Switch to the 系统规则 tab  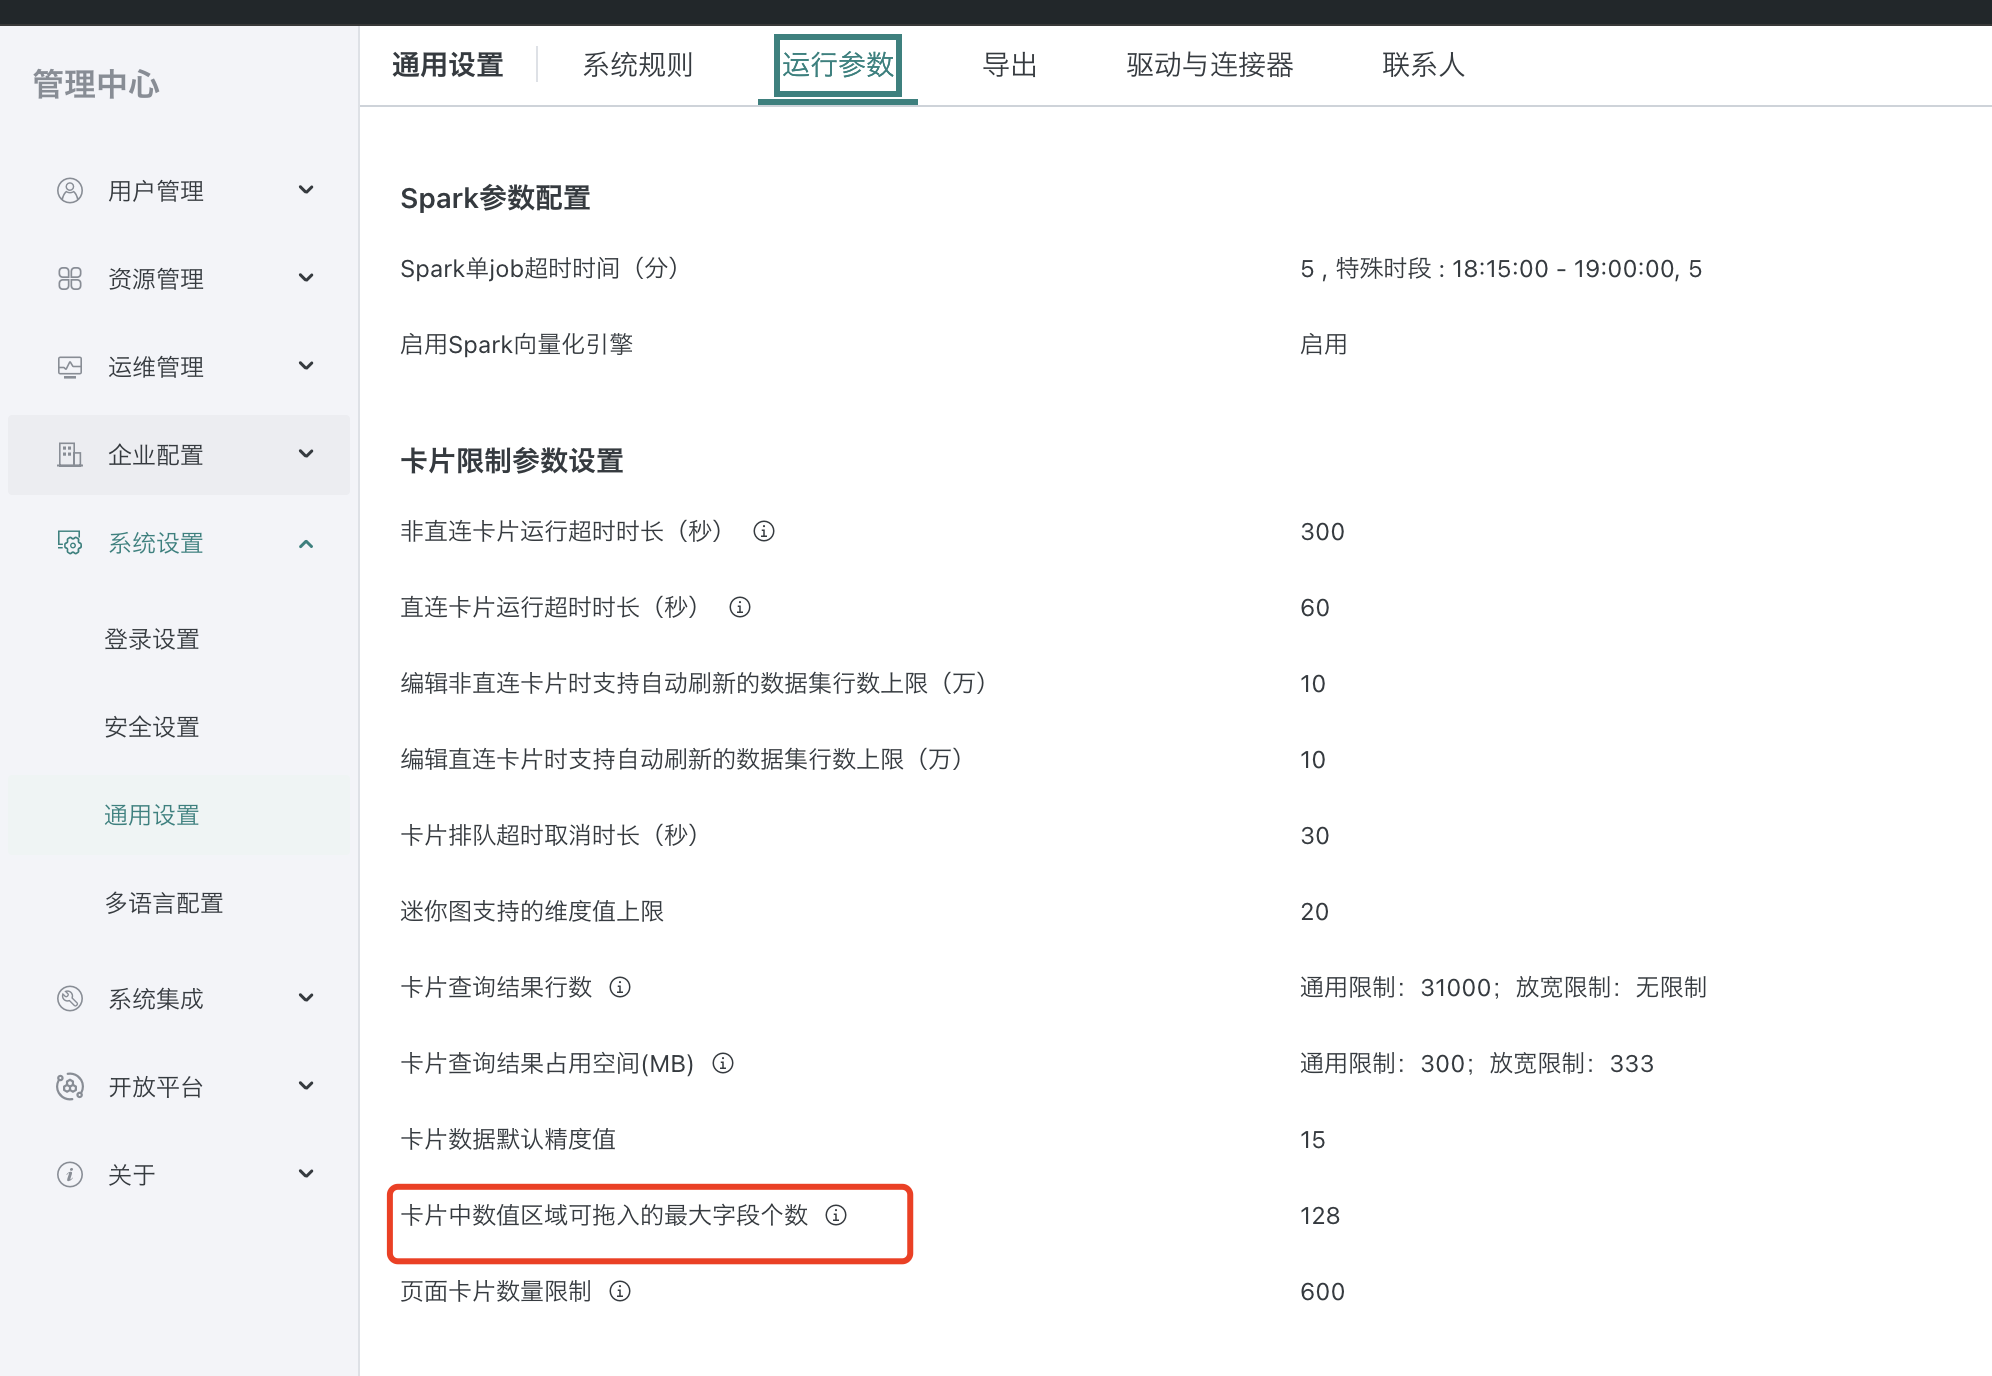click(x=639, y=64)
